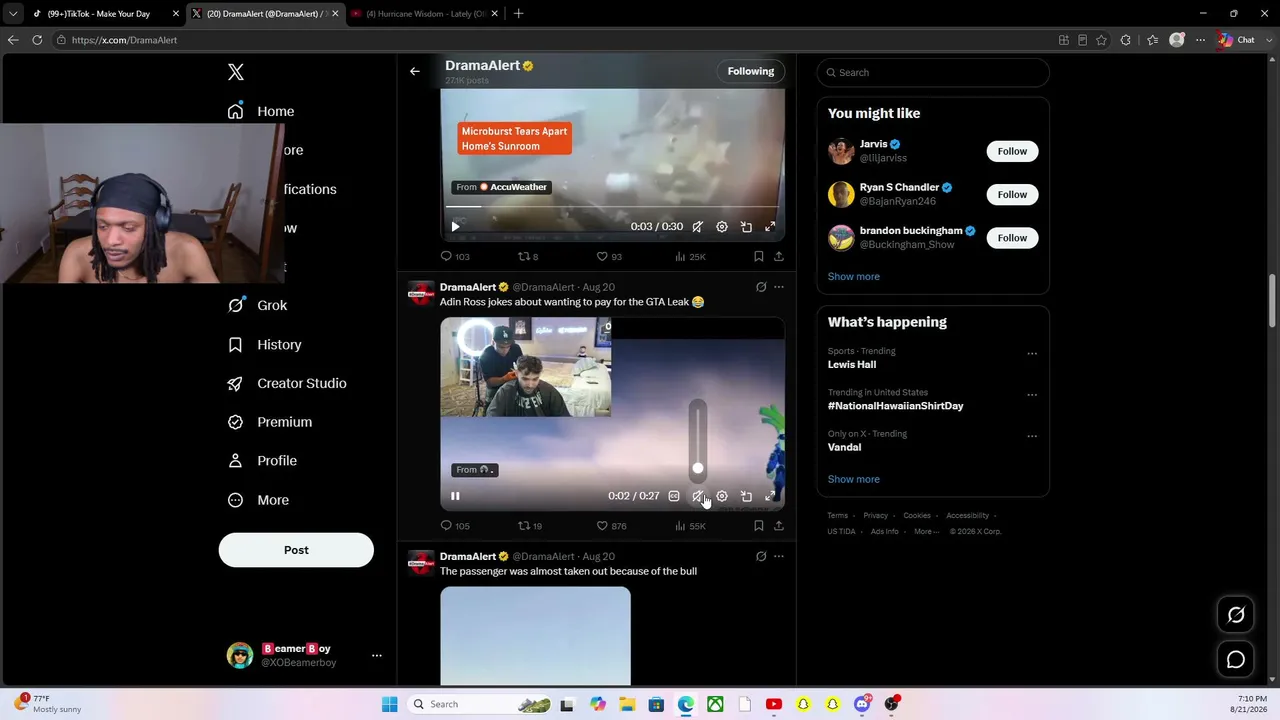Open more options on the bull passenger post
The image size is (1280, 720).
(779, 556)
